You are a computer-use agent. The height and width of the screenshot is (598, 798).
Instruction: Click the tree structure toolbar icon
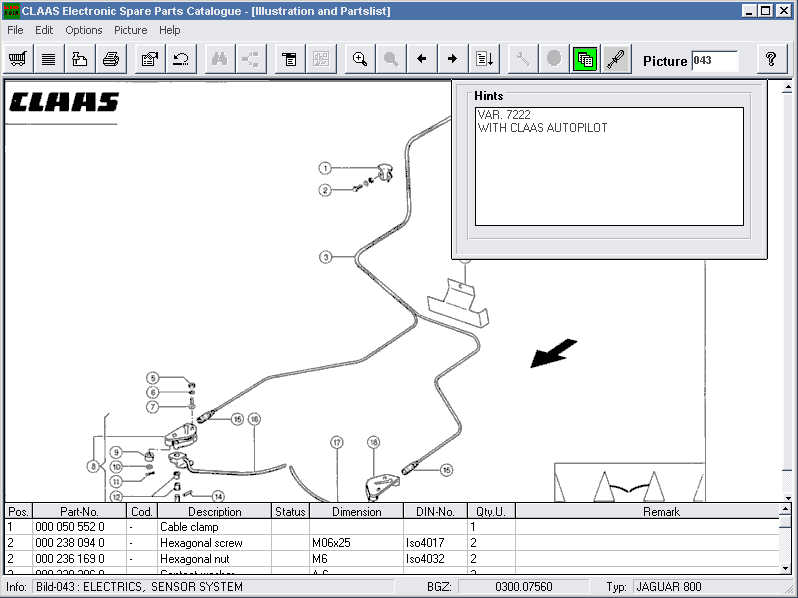coord(250,59)
